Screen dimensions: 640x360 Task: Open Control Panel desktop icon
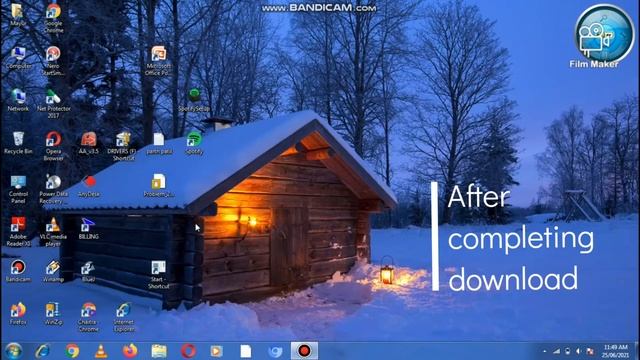tap(18, 189)
